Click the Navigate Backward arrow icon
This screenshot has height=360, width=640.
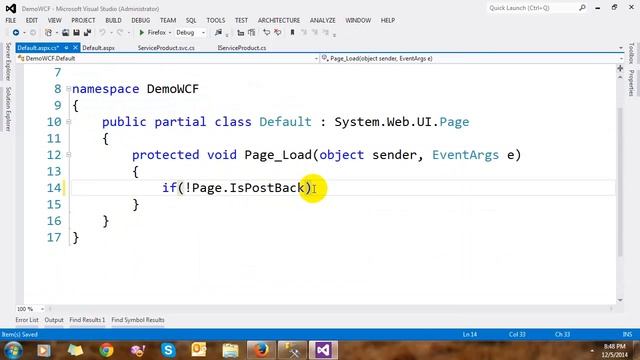point(16,32)
